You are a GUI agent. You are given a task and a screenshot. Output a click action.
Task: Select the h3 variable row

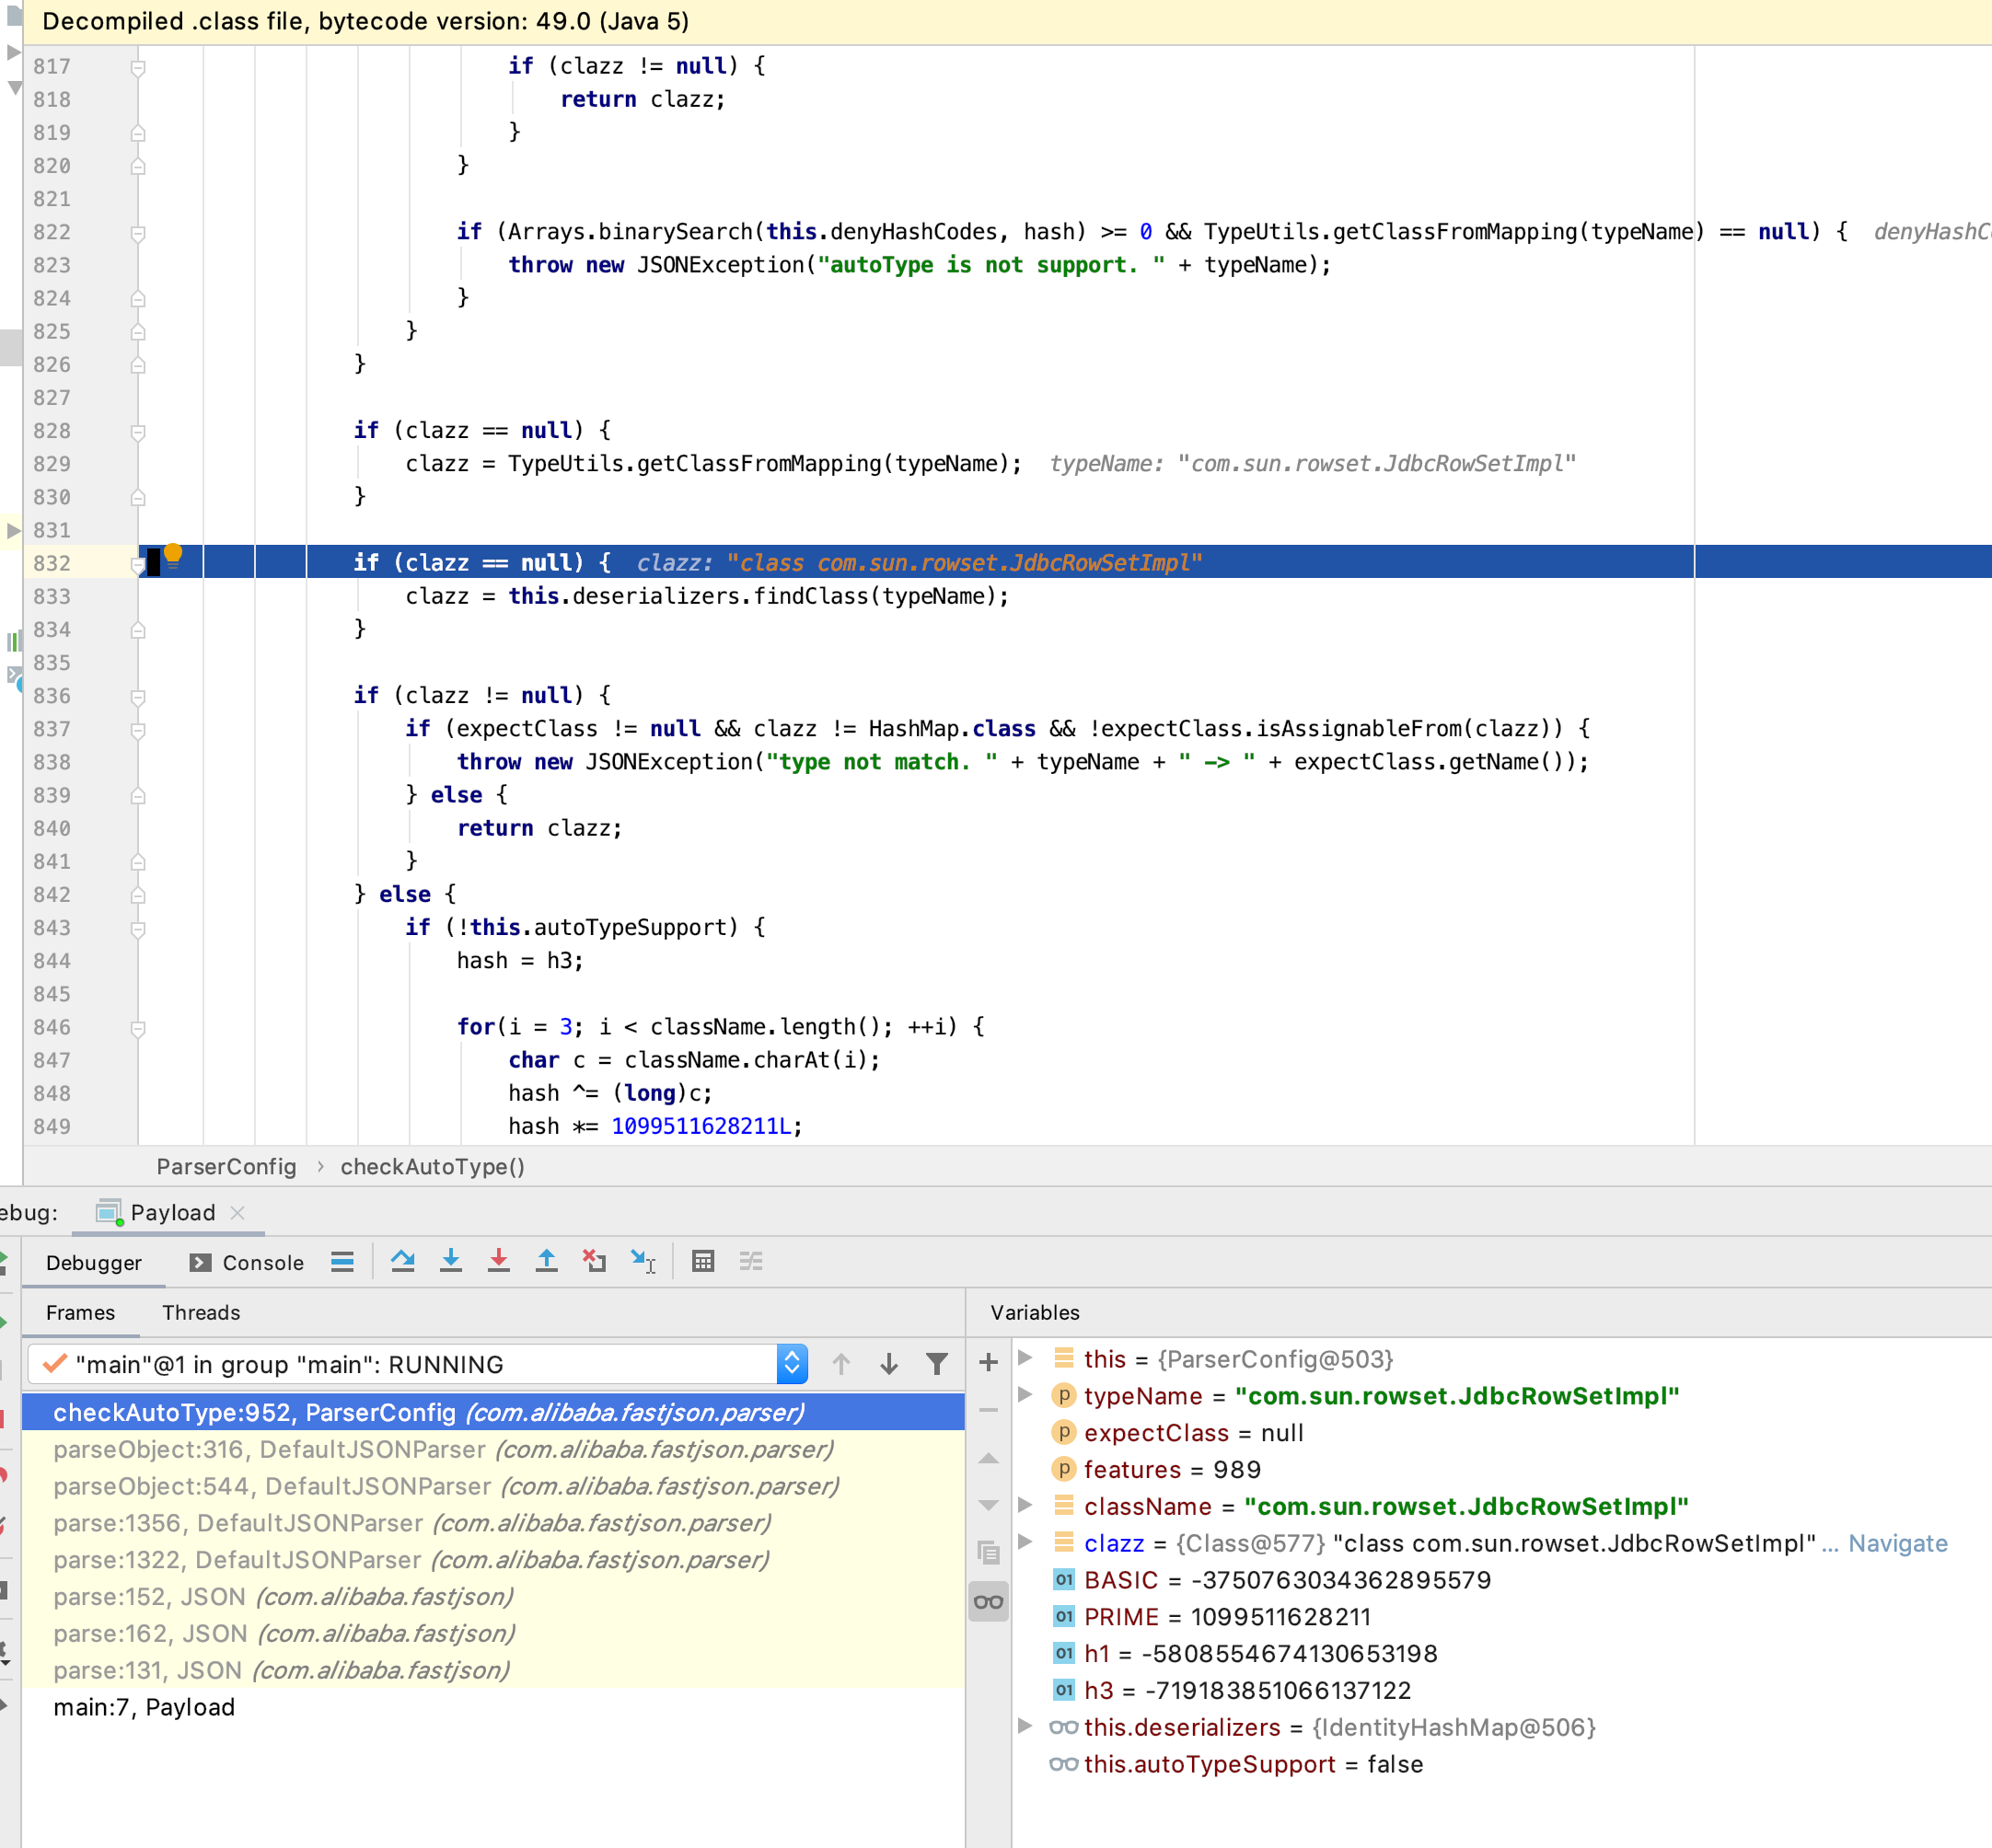[1500, 1690]
